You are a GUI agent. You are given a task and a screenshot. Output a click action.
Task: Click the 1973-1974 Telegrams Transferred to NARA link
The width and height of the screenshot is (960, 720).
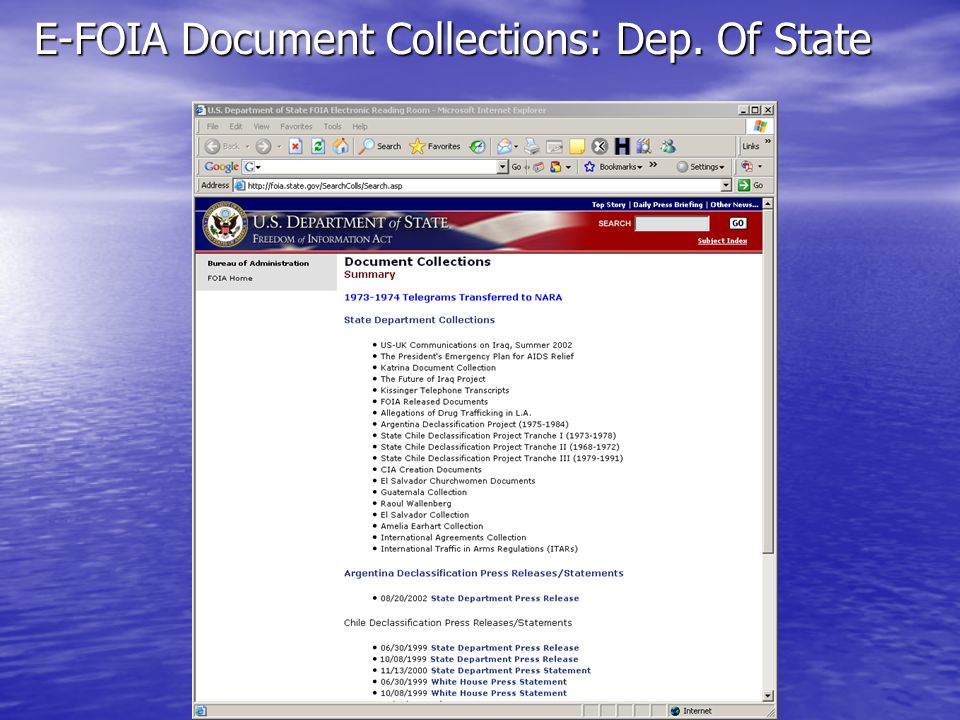[x=453, y=297]
